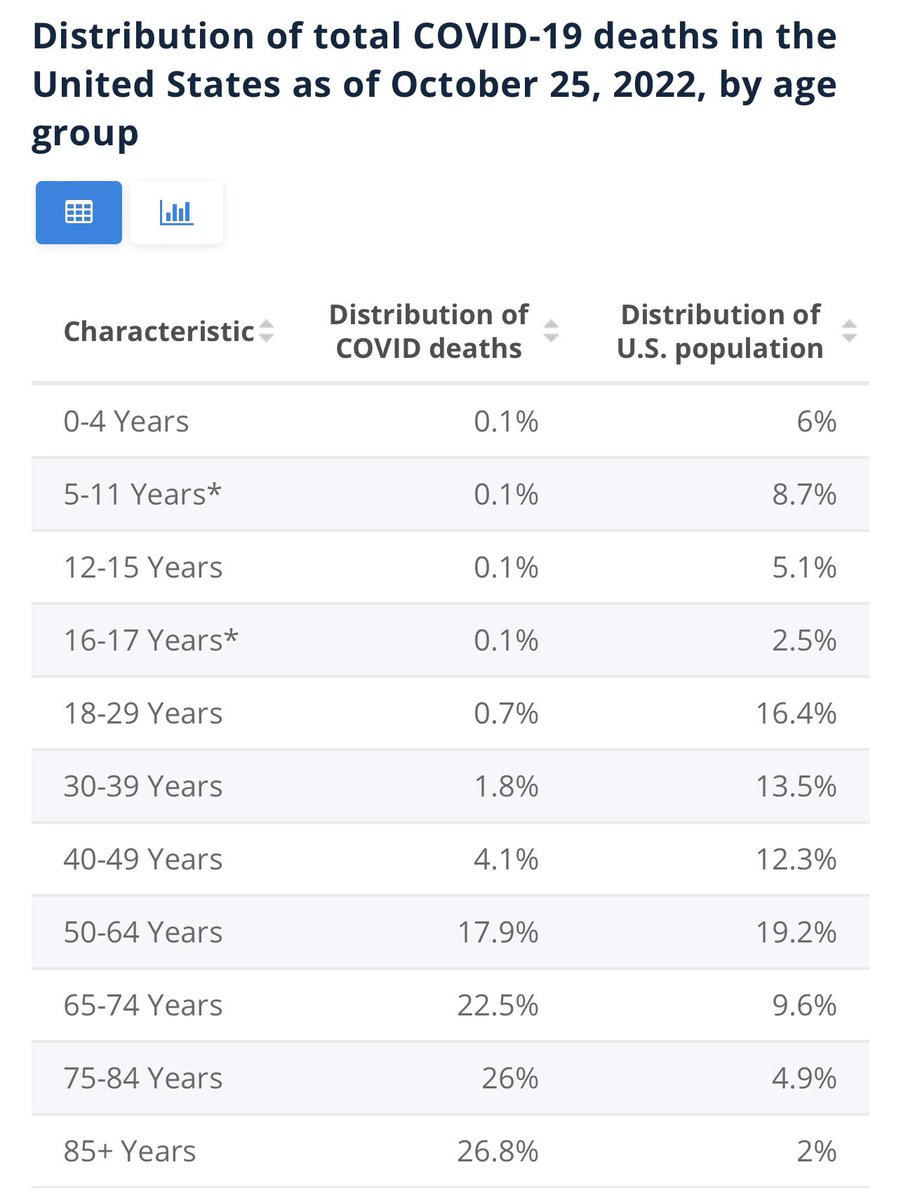The width and height of the screenshot is (901, 1200).
Task: Click the 26% value for 75-84 Years
Action: (510, 1078)
